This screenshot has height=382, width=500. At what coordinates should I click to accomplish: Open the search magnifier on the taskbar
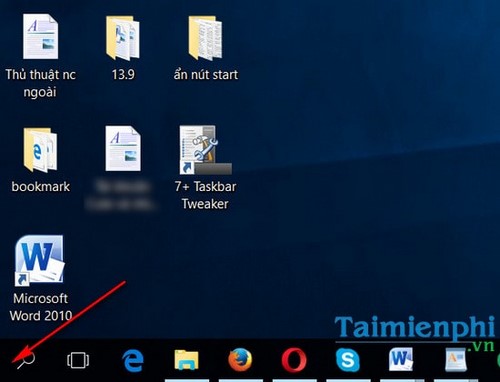coord(26,360)
